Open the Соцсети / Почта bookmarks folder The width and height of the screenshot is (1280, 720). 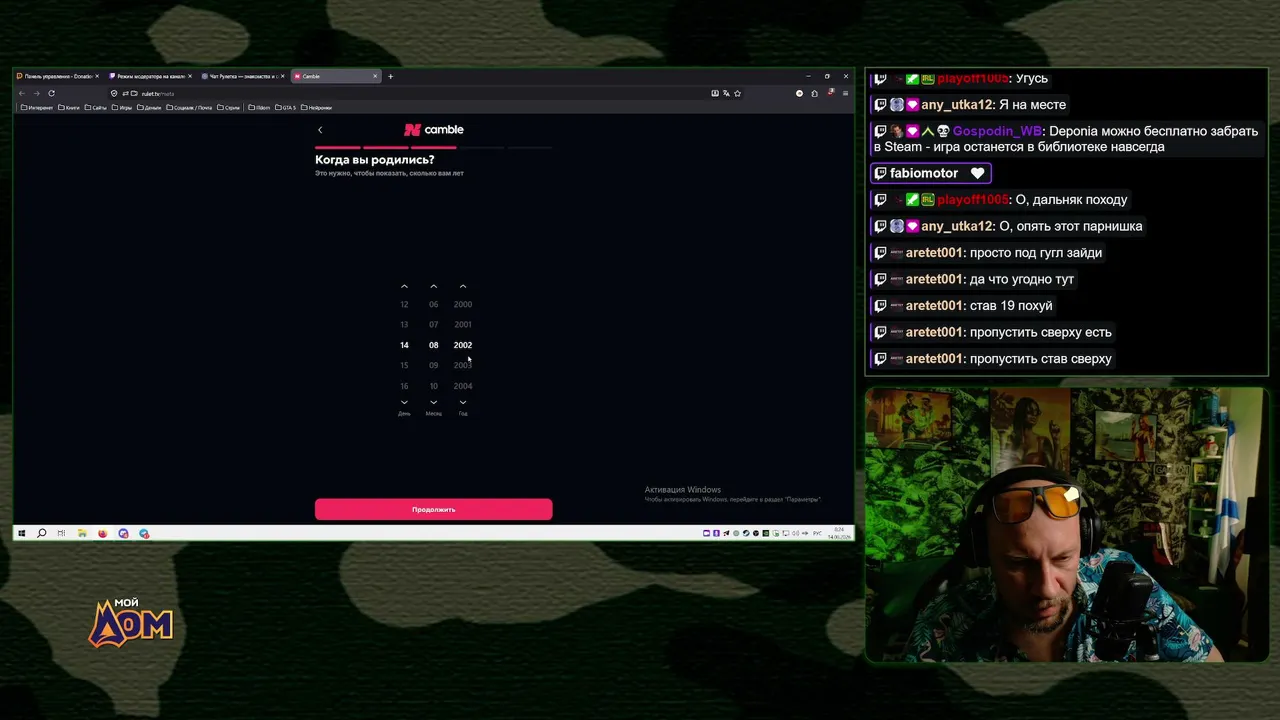click(x=190, y=107)
